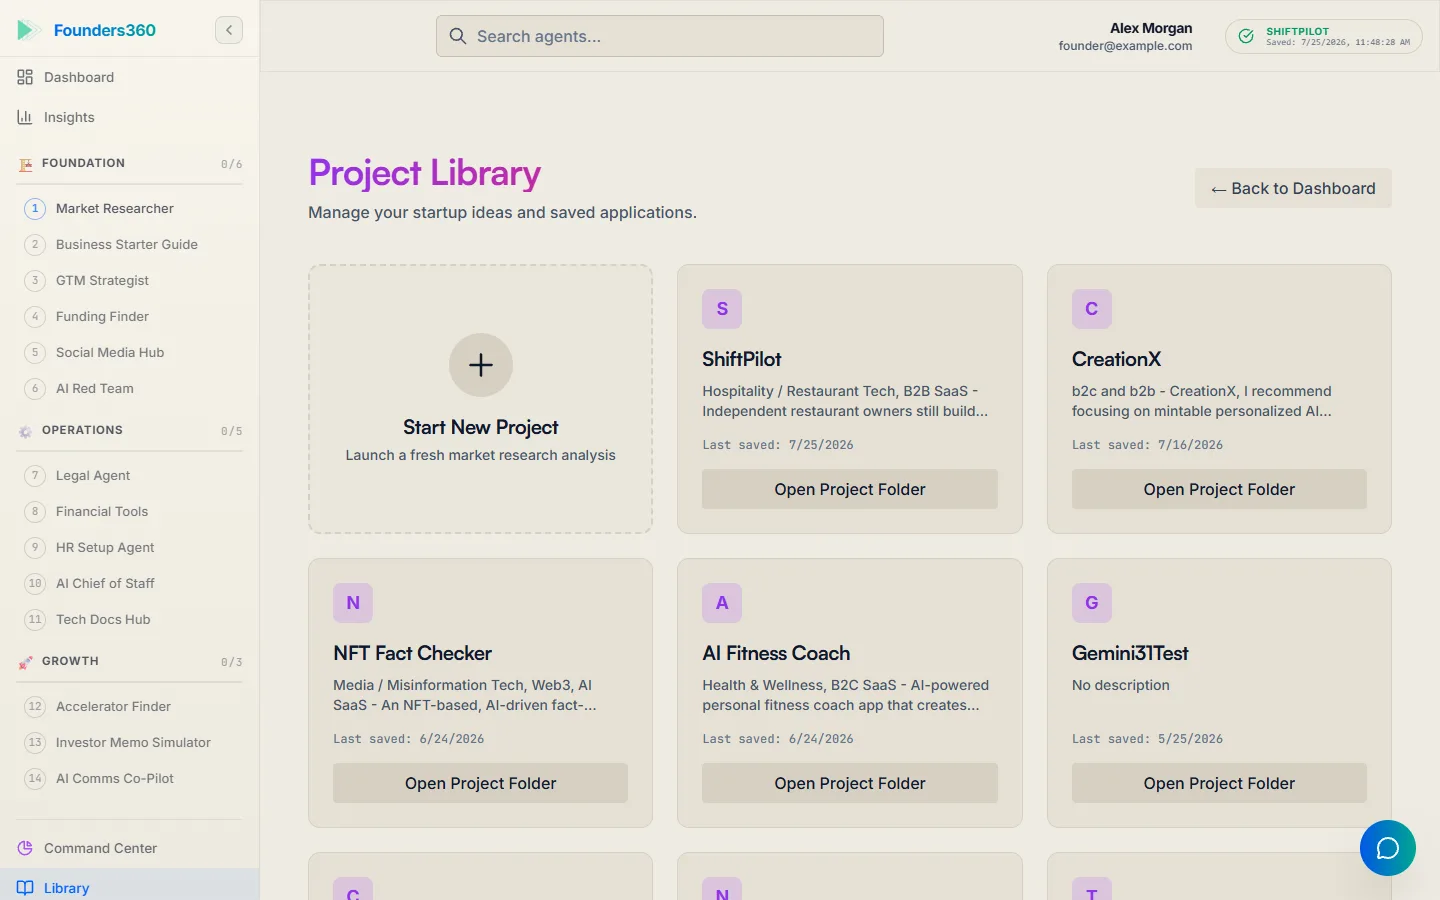This screenshot has height=900, width=1440.
Task: Click the Foundation section icon
Action: 26,164
